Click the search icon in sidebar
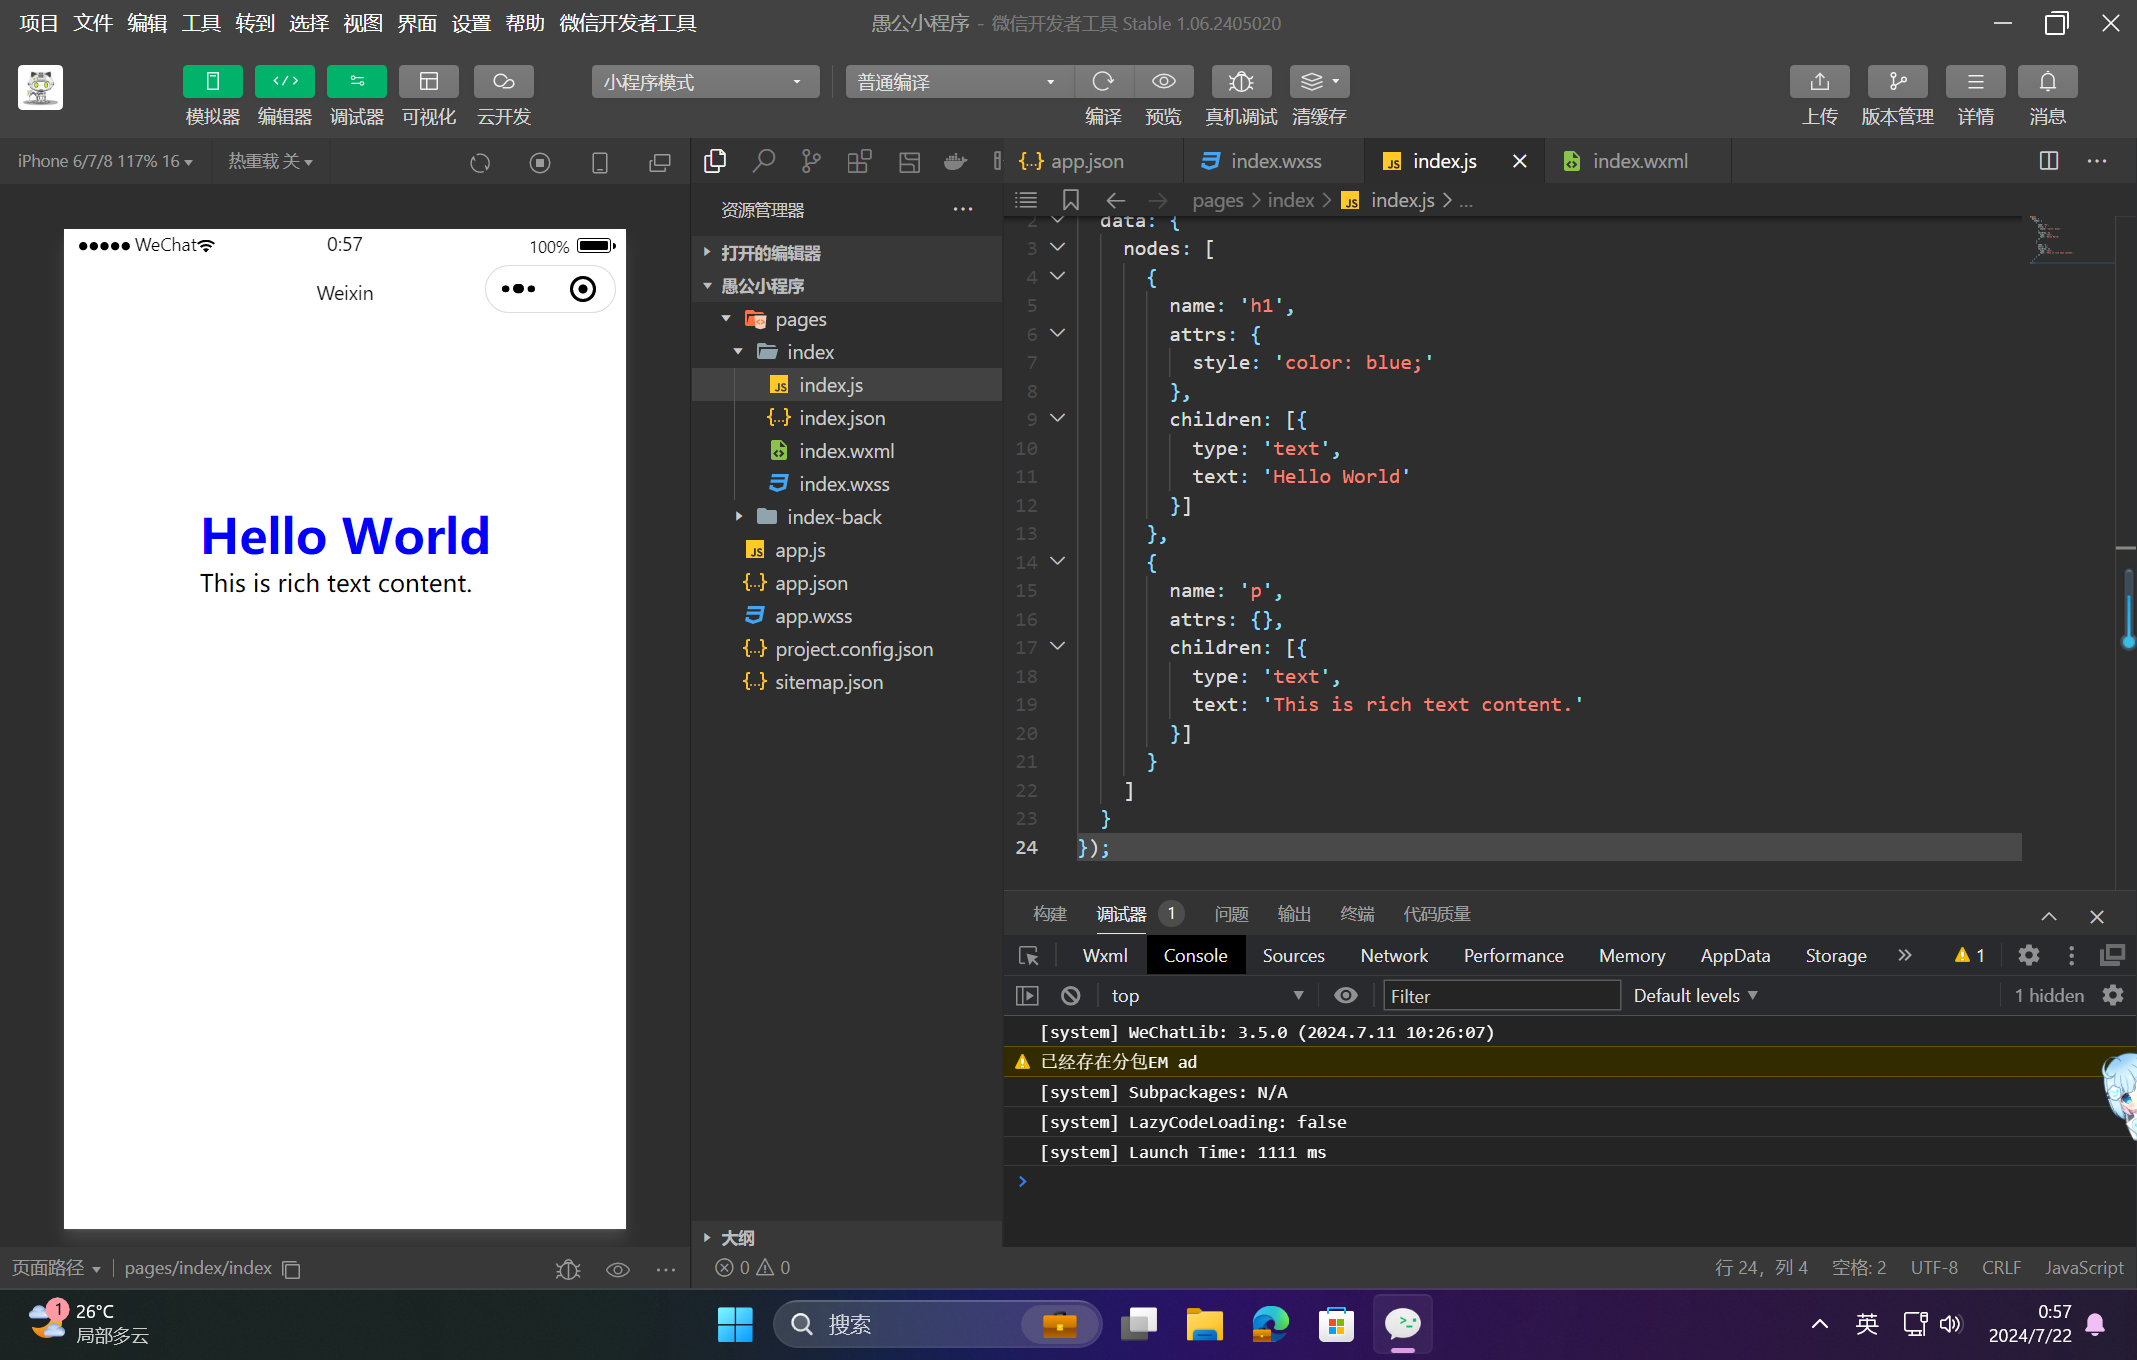 pyautogui.click(x=763, y=161)
